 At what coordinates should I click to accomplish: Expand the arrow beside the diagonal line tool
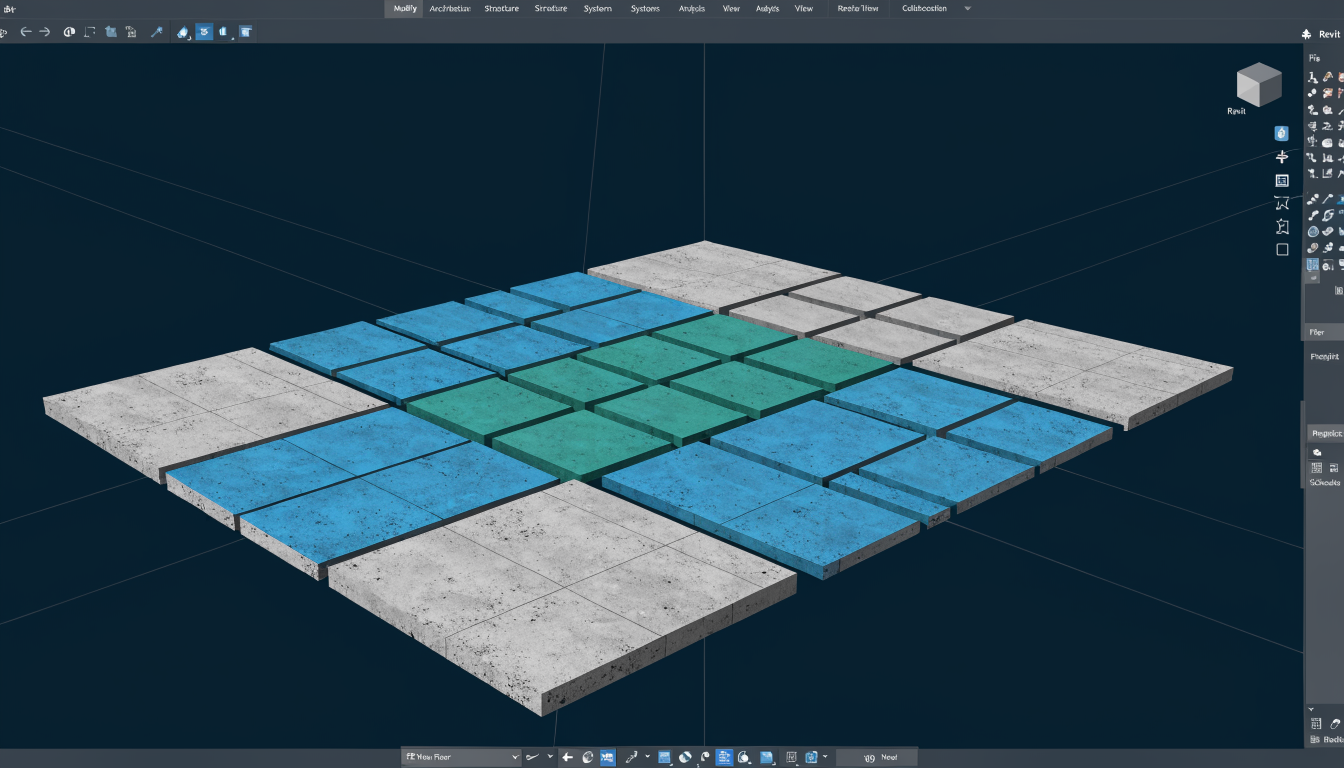(x=647, y=758)
